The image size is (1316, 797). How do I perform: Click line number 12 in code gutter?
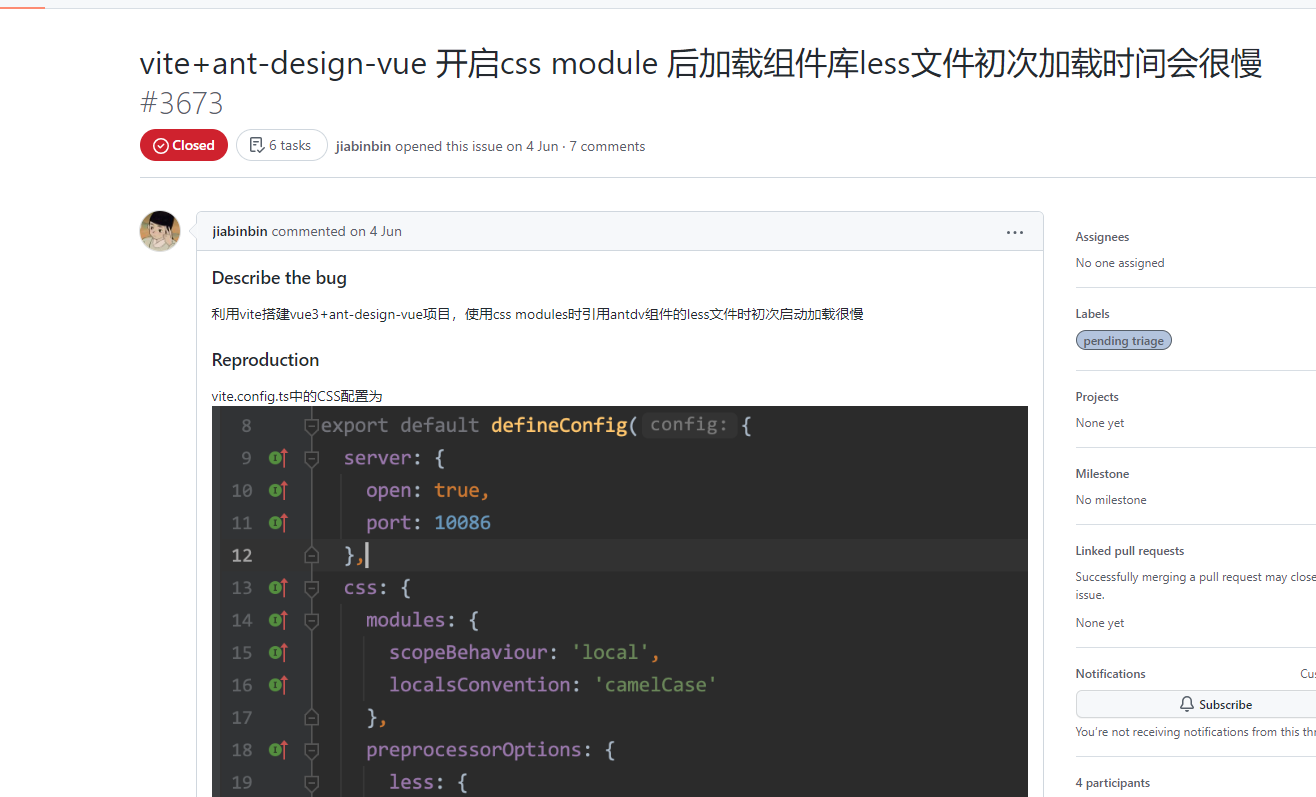click(242, 555)
